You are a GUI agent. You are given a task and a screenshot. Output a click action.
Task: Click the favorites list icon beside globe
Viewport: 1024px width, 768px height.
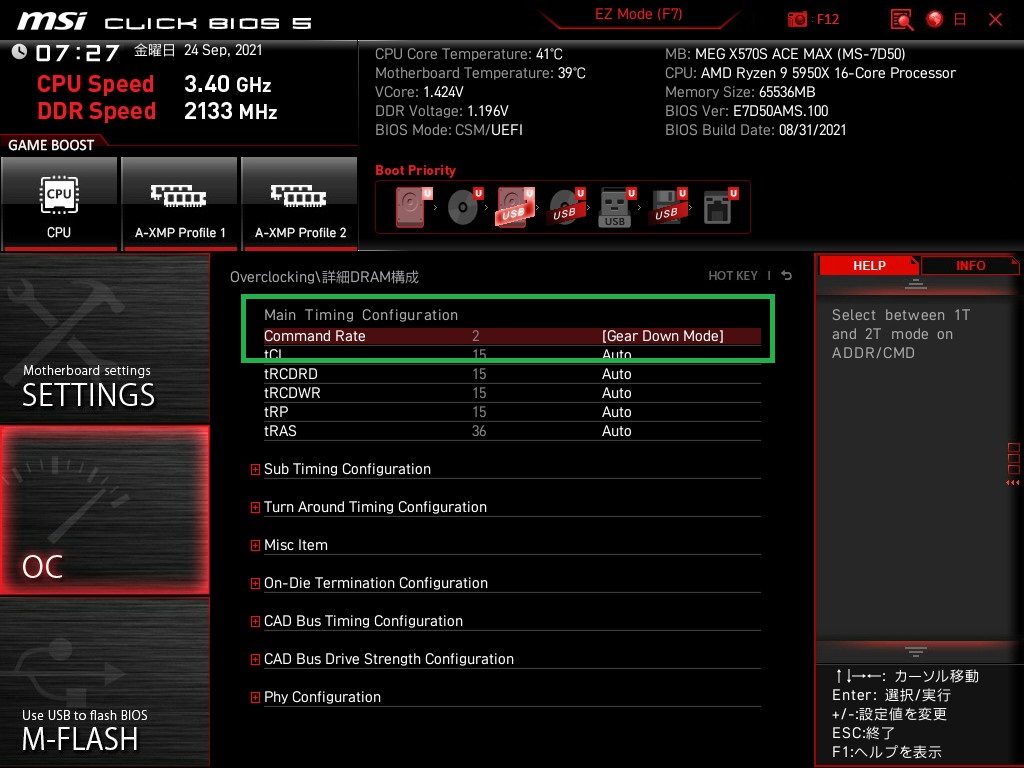(960, 19)
